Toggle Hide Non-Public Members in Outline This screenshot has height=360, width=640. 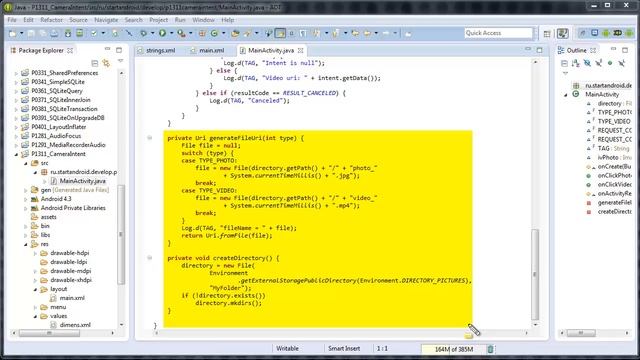(x=610, y=63)
